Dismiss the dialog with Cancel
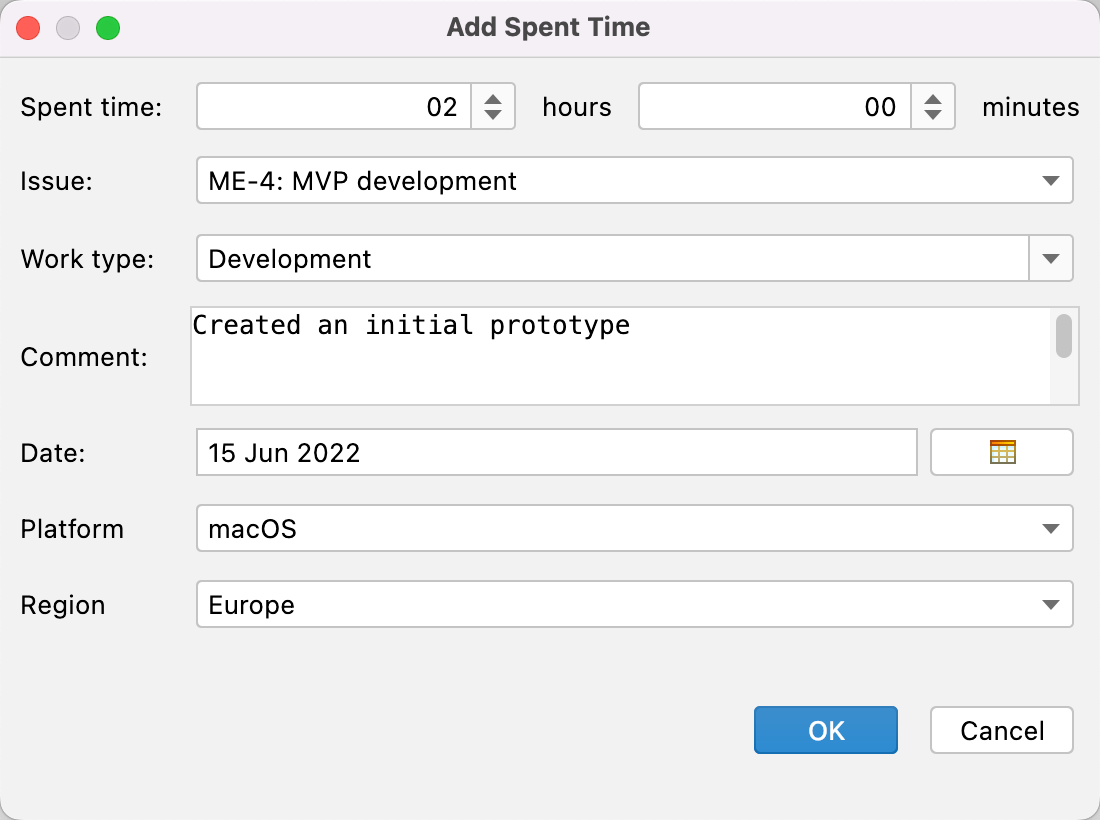The image size is (1100, 820). click(x=1001, y=730)
